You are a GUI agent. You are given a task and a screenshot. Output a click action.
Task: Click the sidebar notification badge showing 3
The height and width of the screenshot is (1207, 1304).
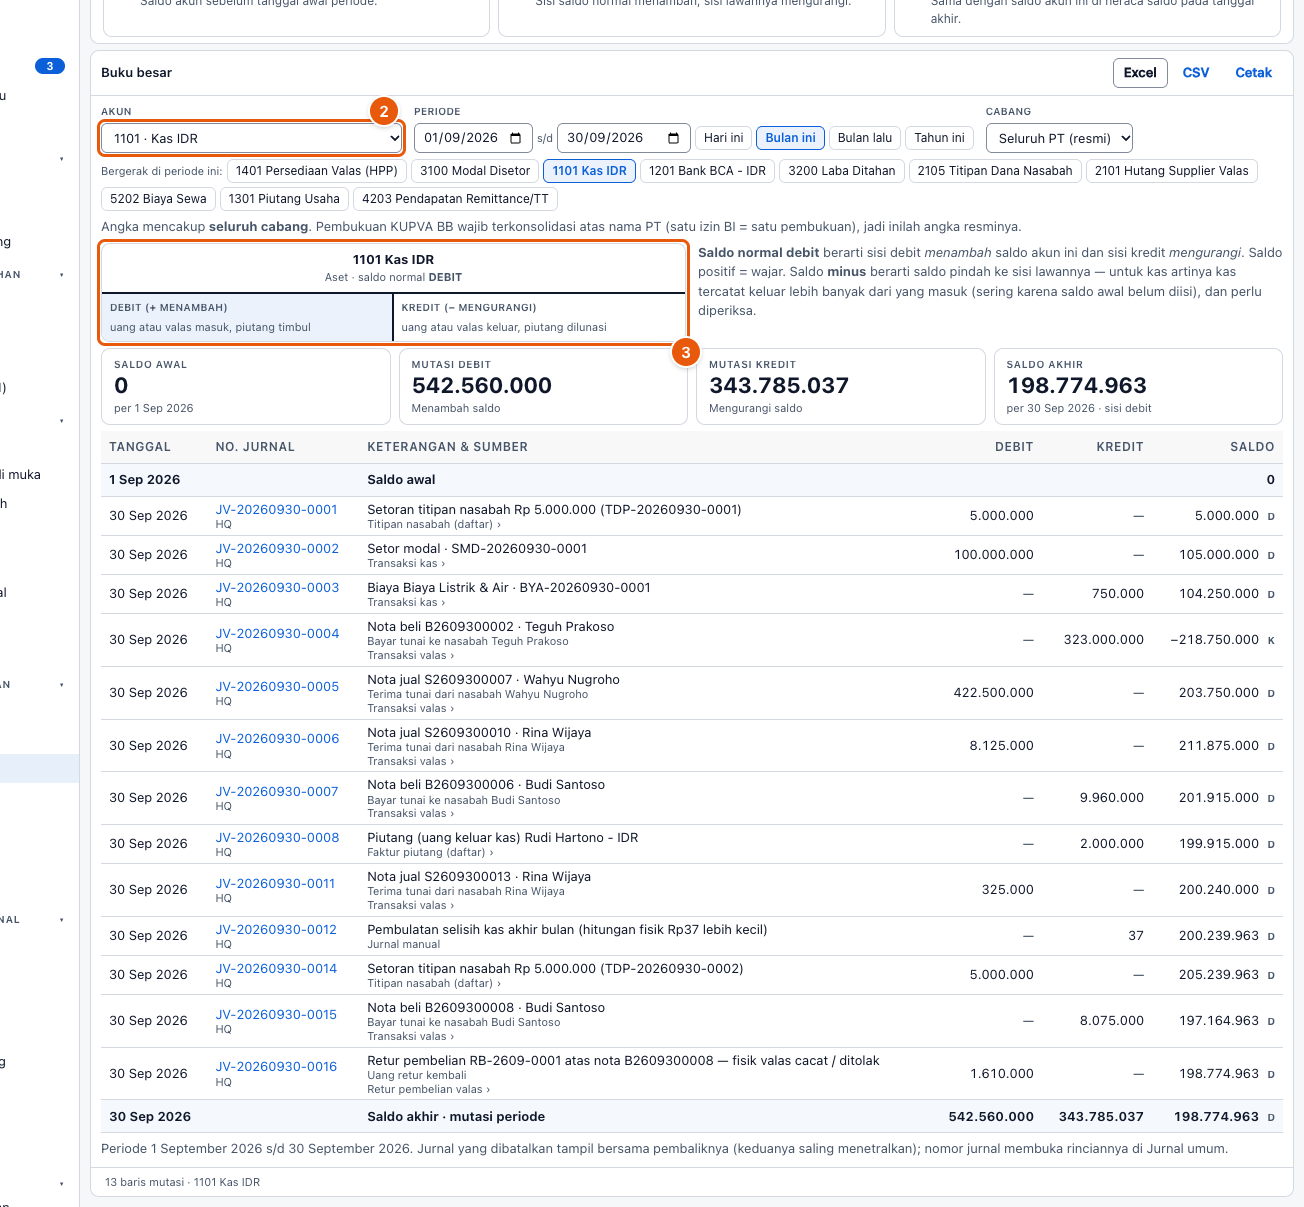(50, 66)
